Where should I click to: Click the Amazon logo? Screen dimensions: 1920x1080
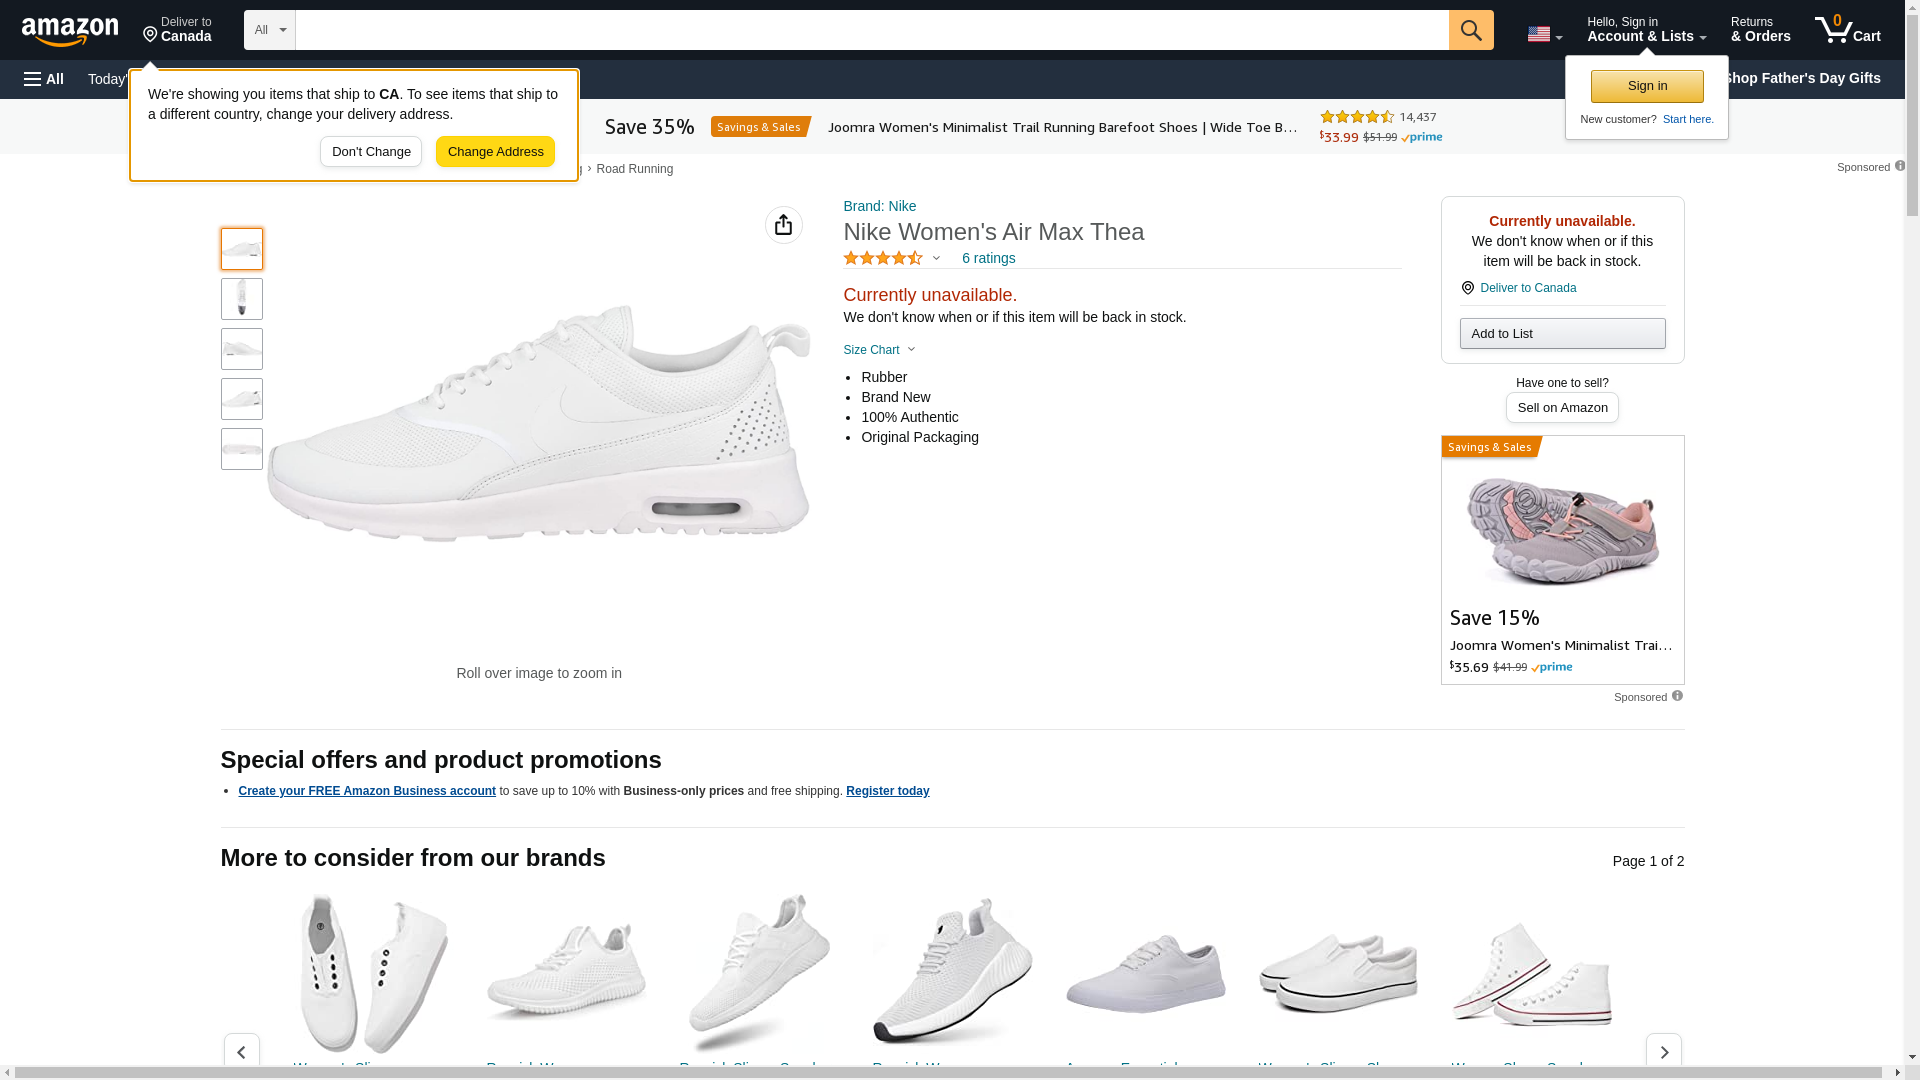(x=70, y=31)
